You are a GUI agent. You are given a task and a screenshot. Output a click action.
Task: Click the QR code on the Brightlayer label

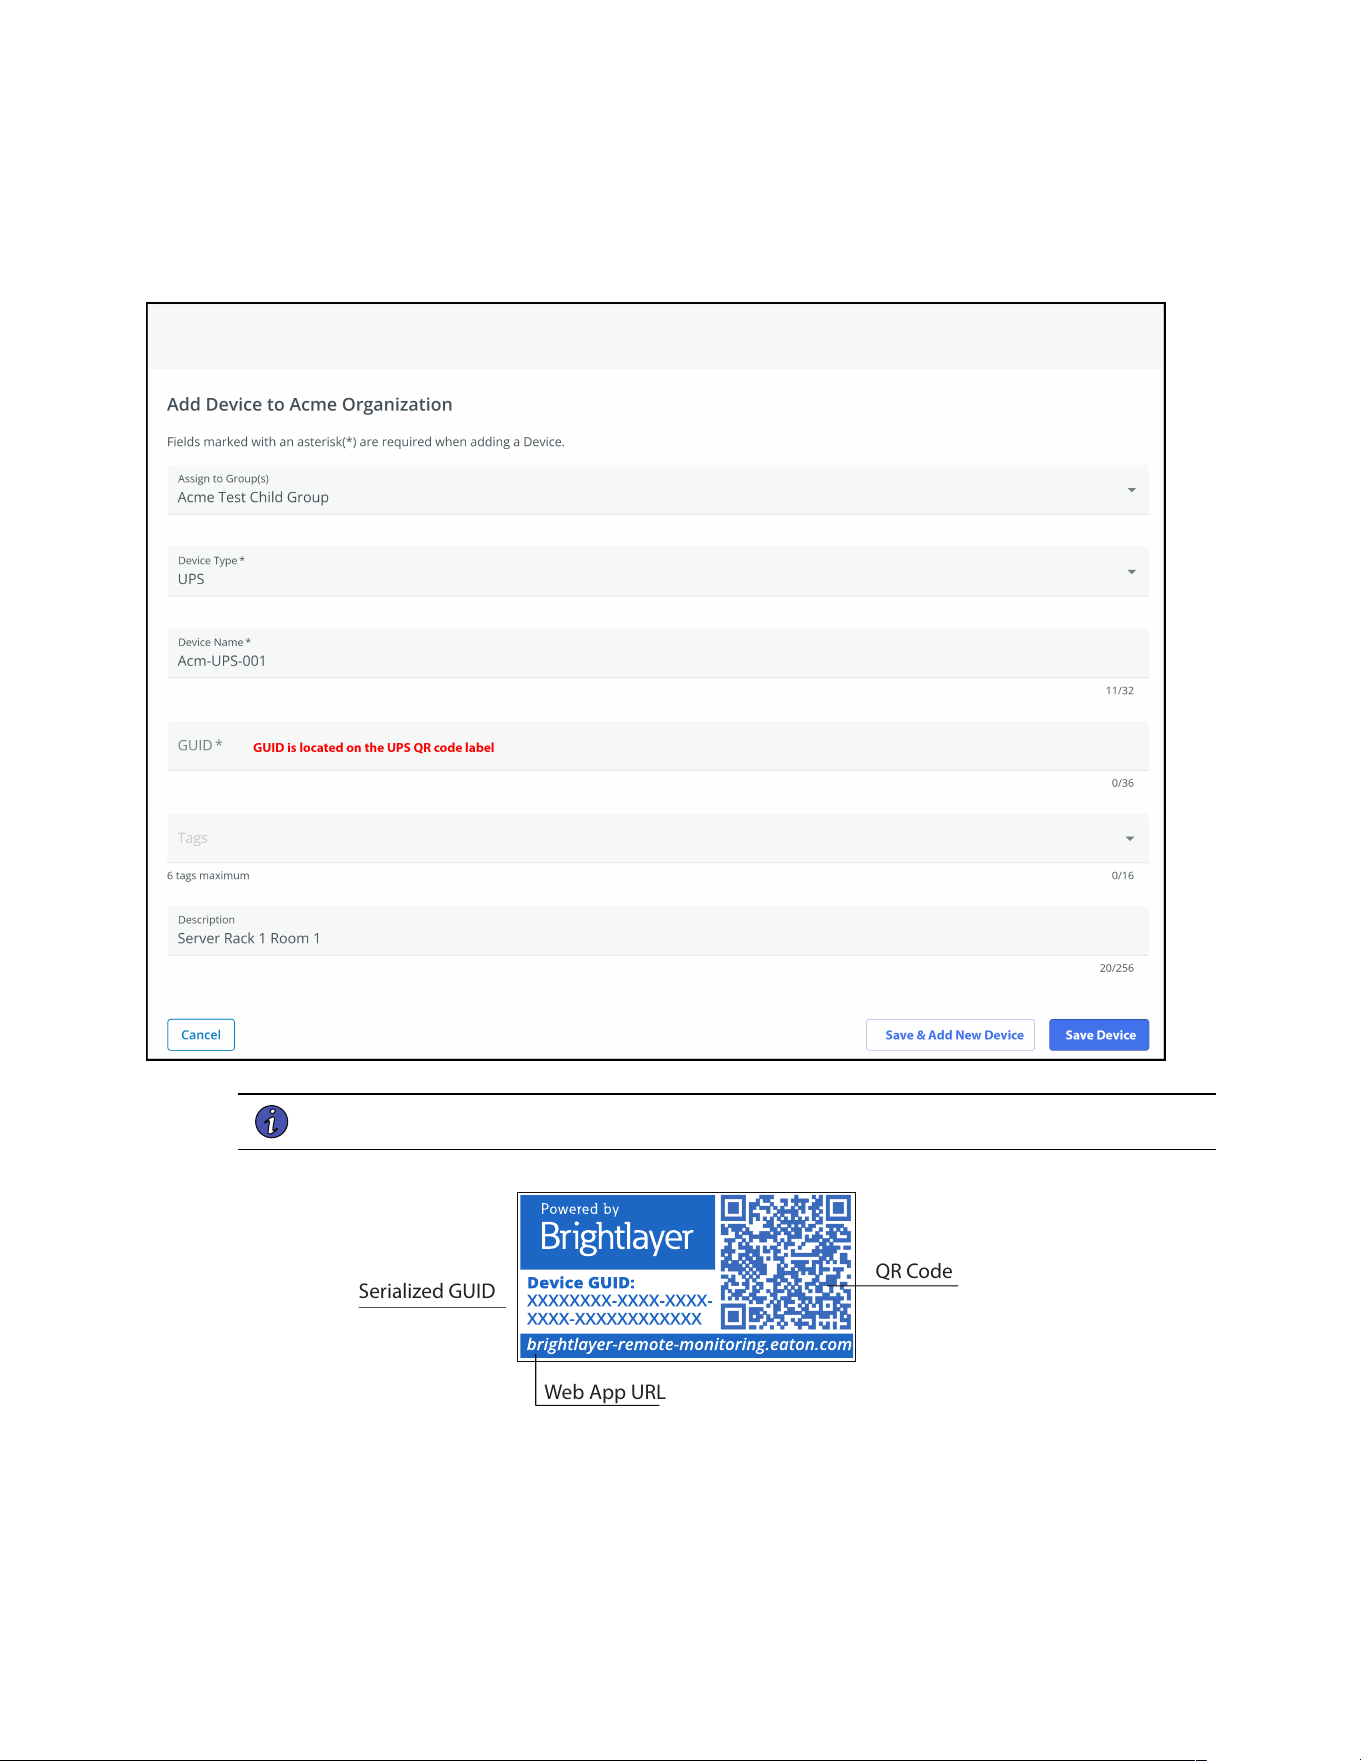(x=786, y=1262)
